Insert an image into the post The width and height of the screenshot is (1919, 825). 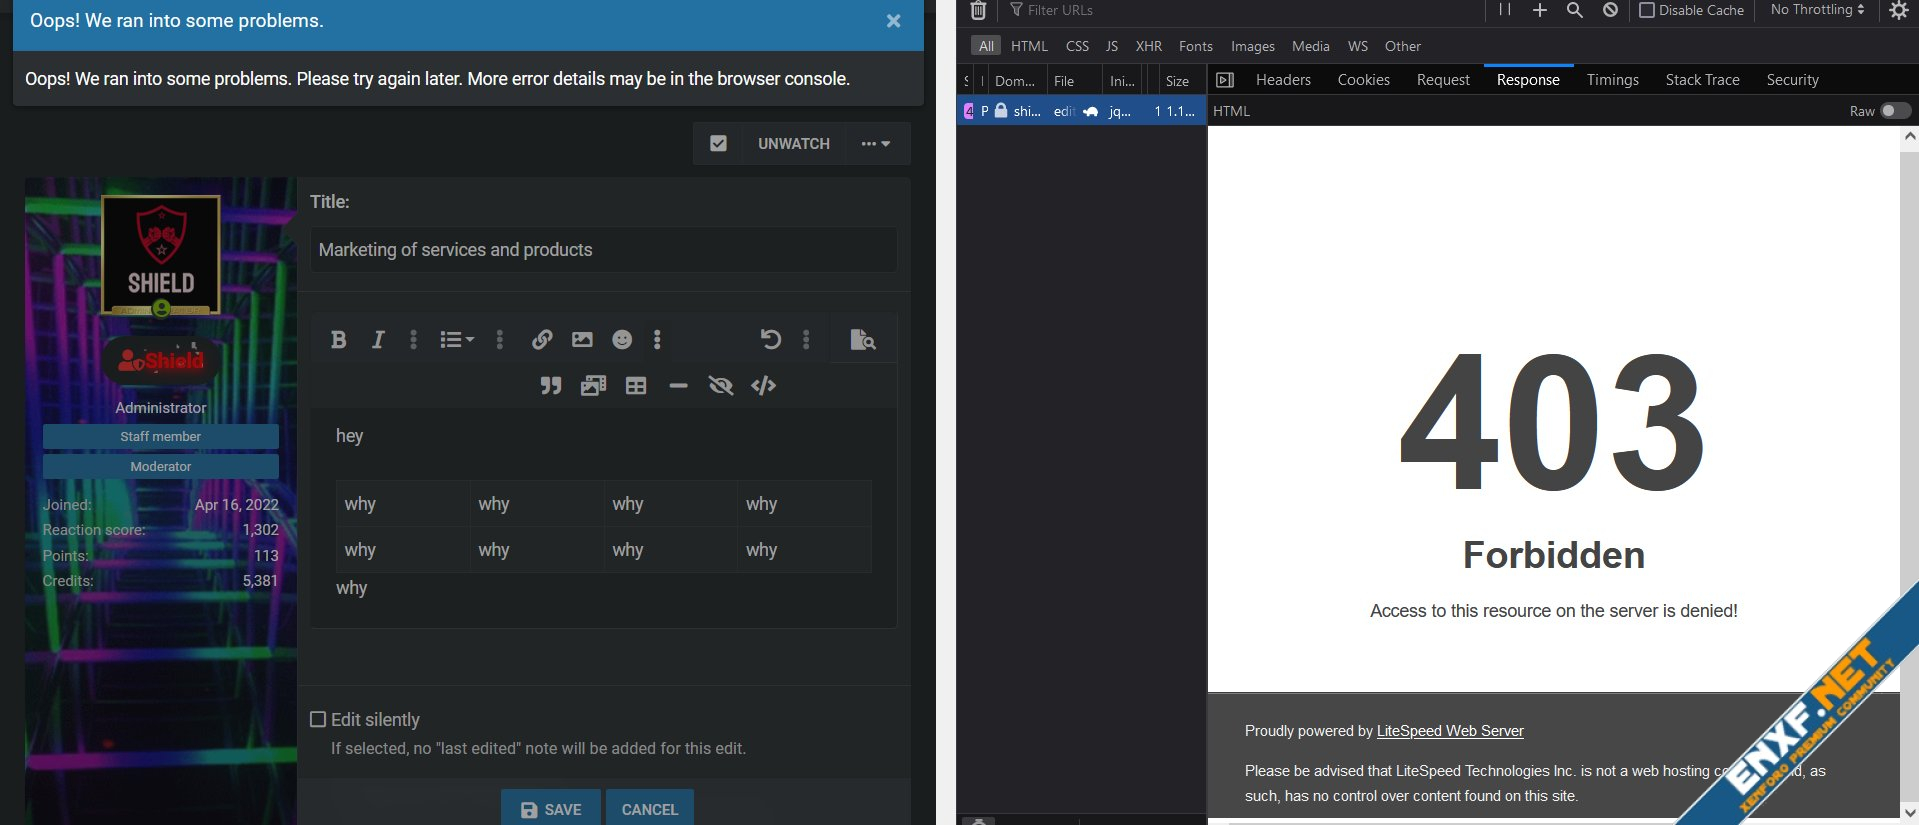(582, 340)
